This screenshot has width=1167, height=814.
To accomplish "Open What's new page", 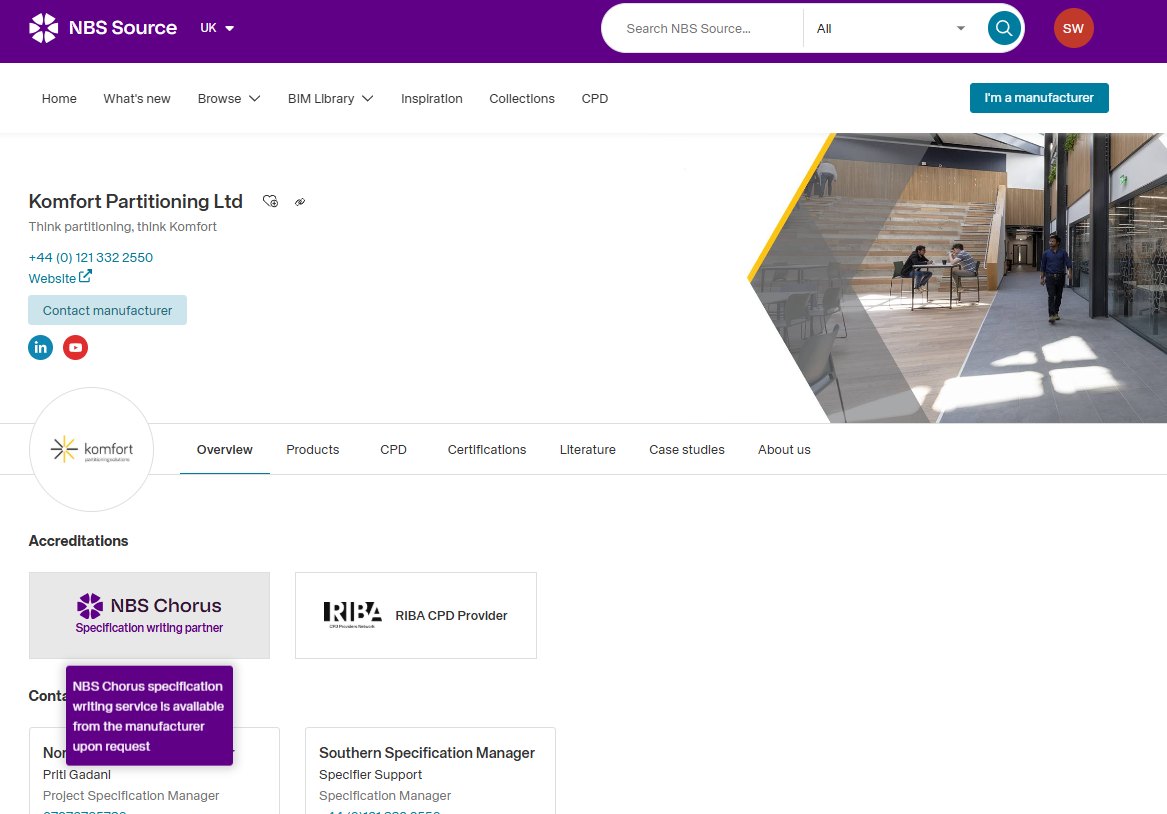I will (137, 99).
